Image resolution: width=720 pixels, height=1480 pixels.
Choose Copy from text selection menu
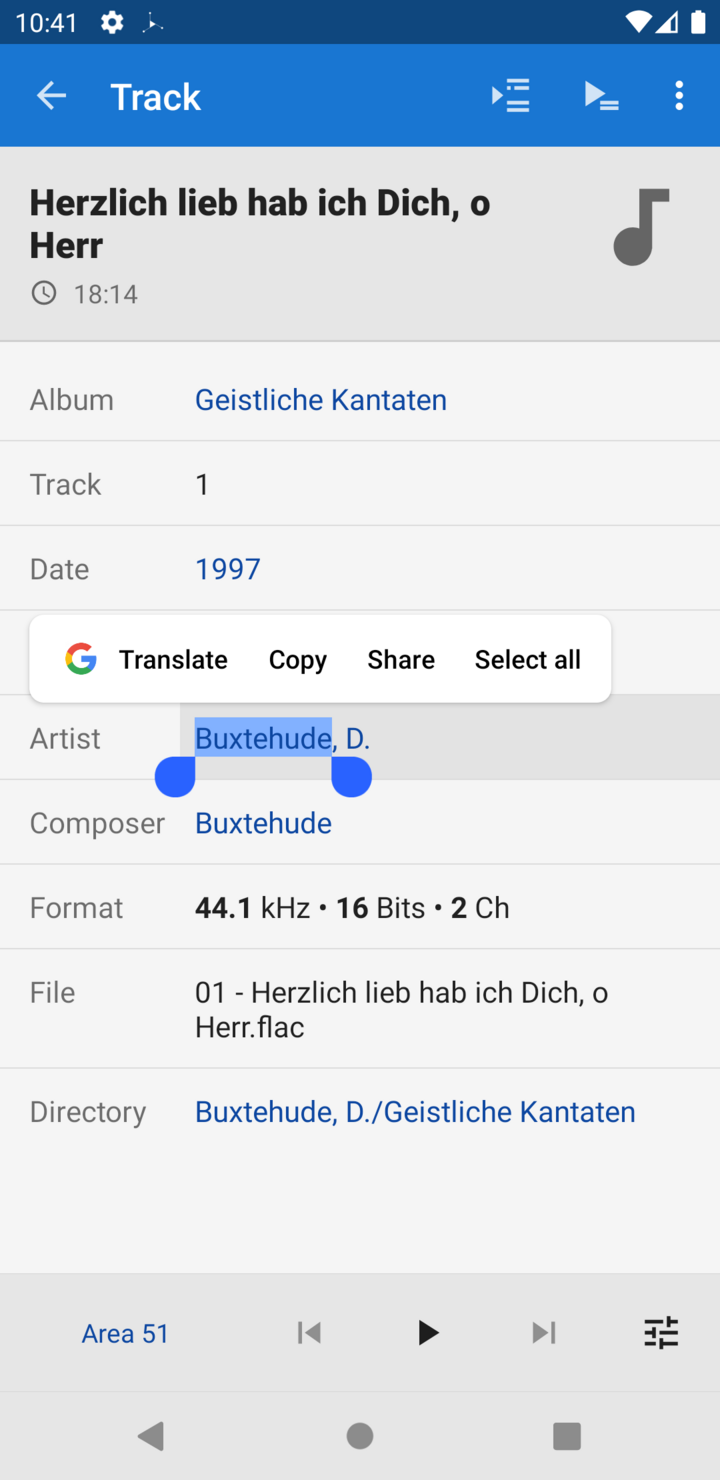298,660
